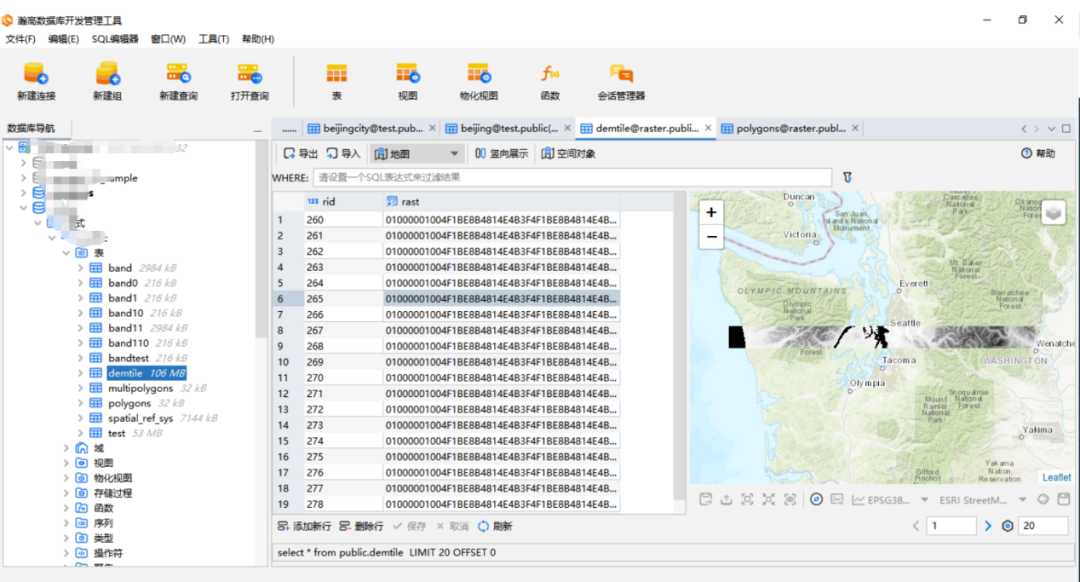Click the eye focus icon below the map
The width and height of the screenshot is (1080, 582).
point(790,499)
